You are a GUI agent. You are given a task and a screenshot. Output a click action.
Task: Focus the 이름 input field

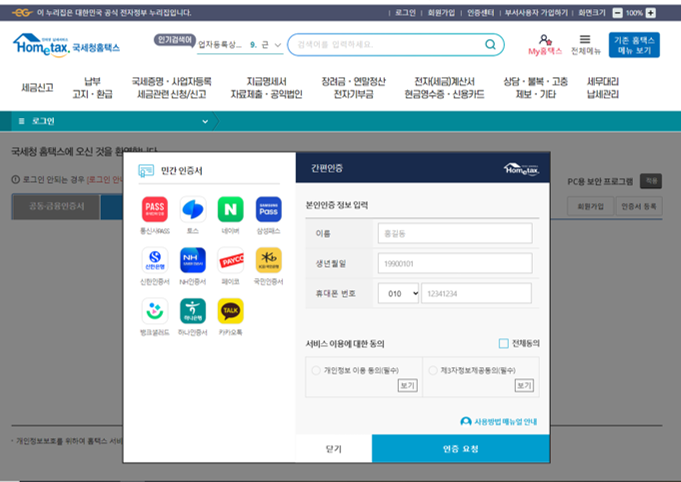pos(455,233)
